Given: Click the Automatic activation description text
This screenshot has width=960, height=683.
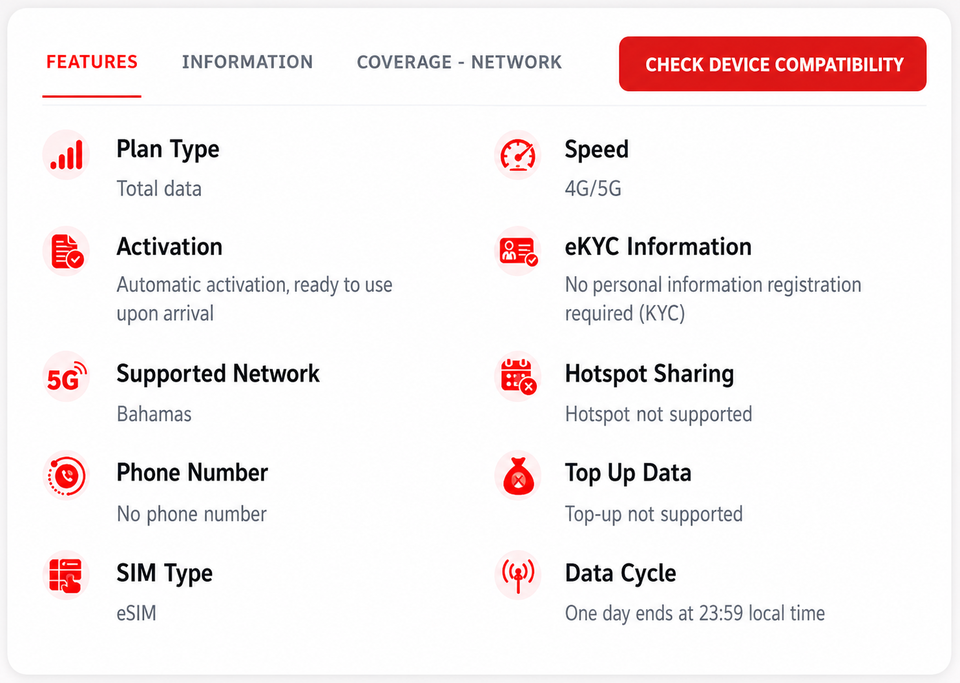Looking at the screenshot, I should (x=255, y=299).
